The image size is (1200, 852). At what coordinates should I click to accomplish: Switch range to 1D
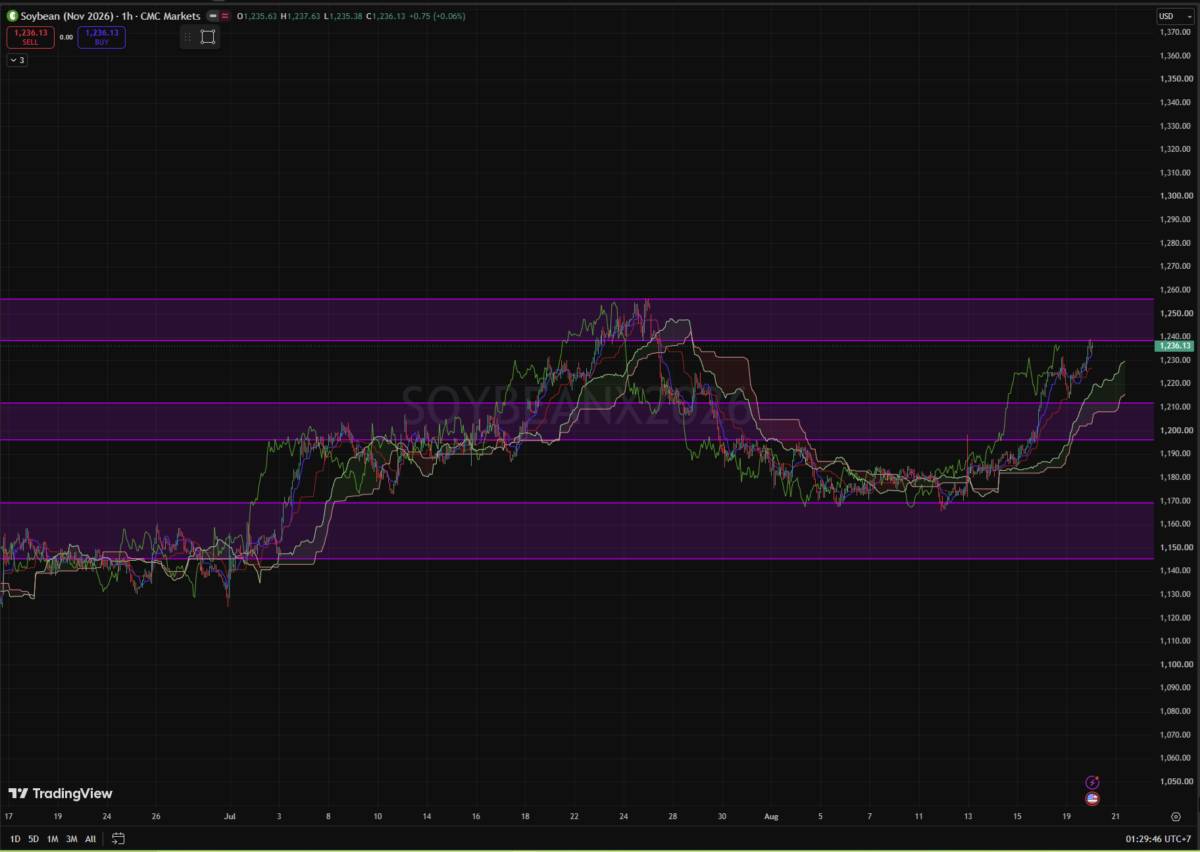tap(16, 838)
